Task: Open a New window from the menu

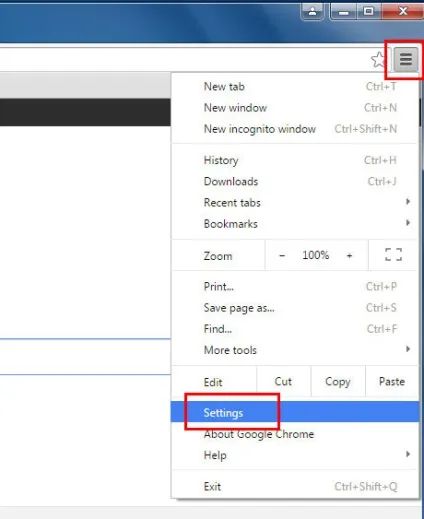Action: (x=295, y=108)
